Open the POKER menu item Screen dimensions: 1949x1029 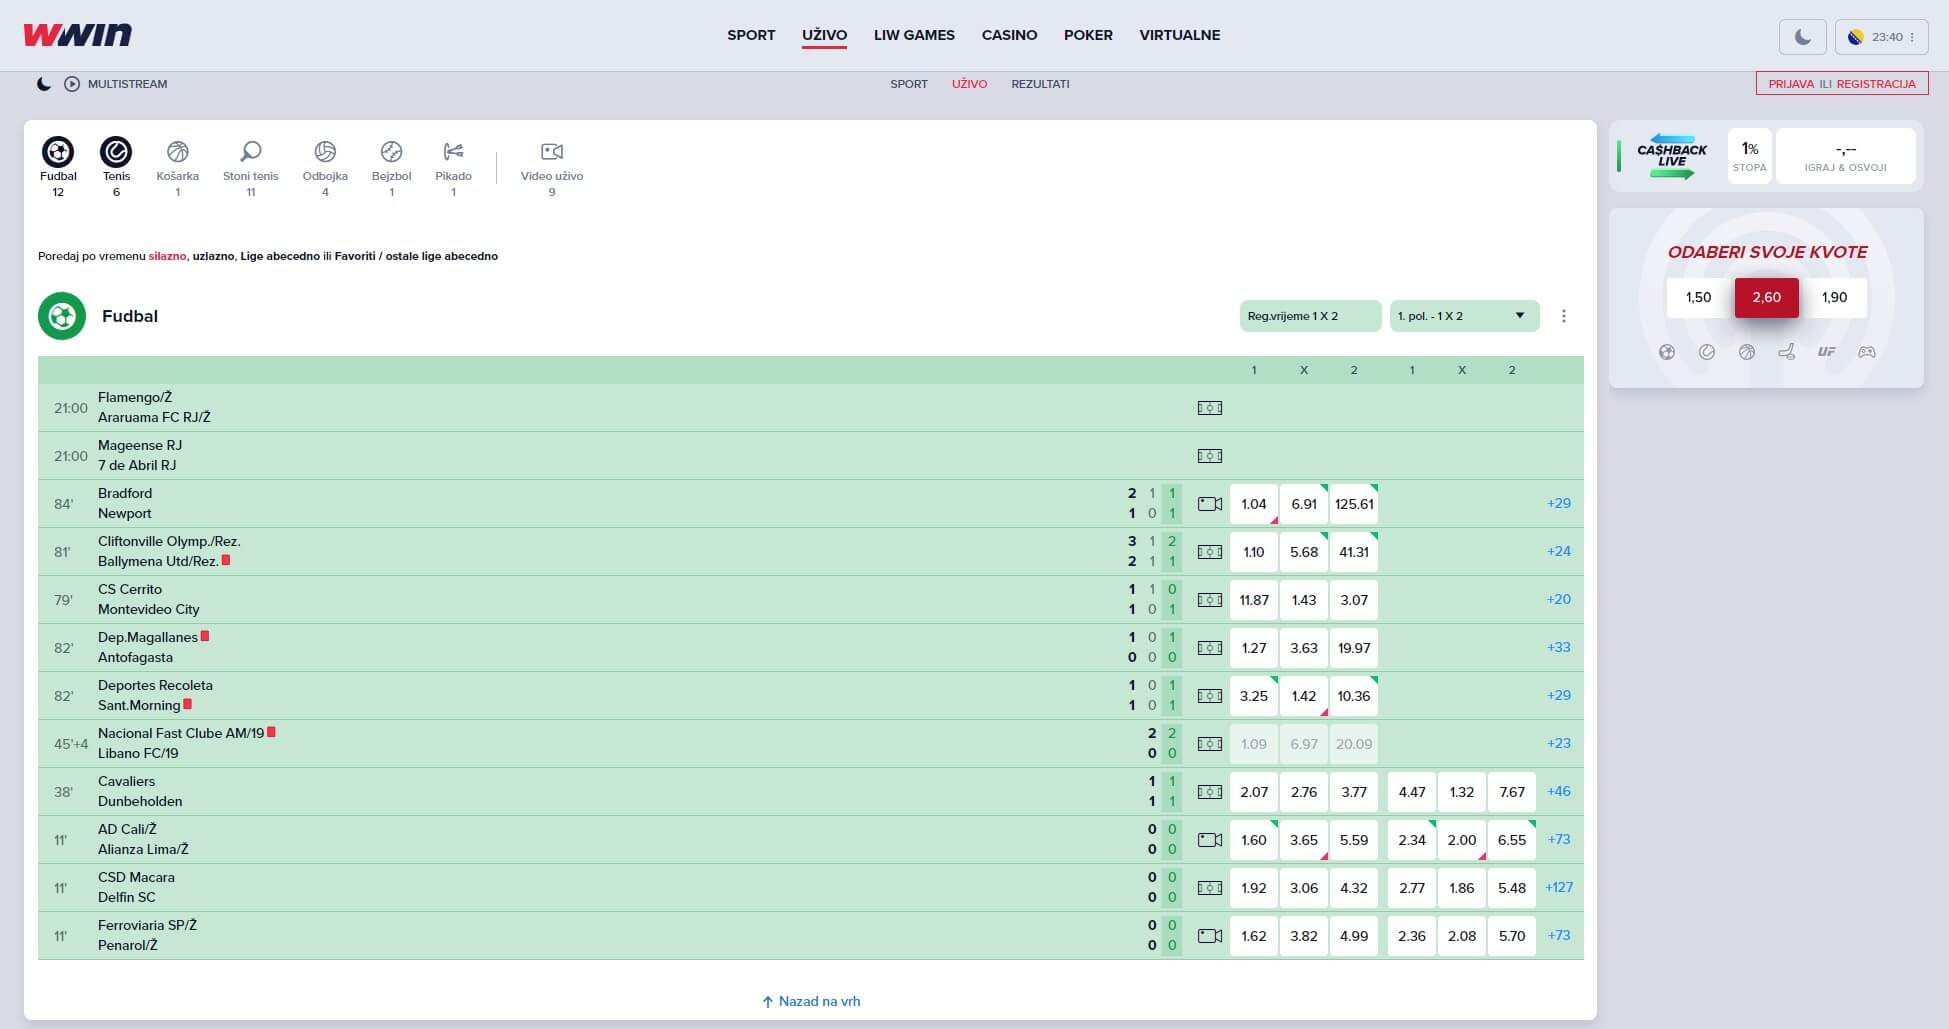[1088, 35]
